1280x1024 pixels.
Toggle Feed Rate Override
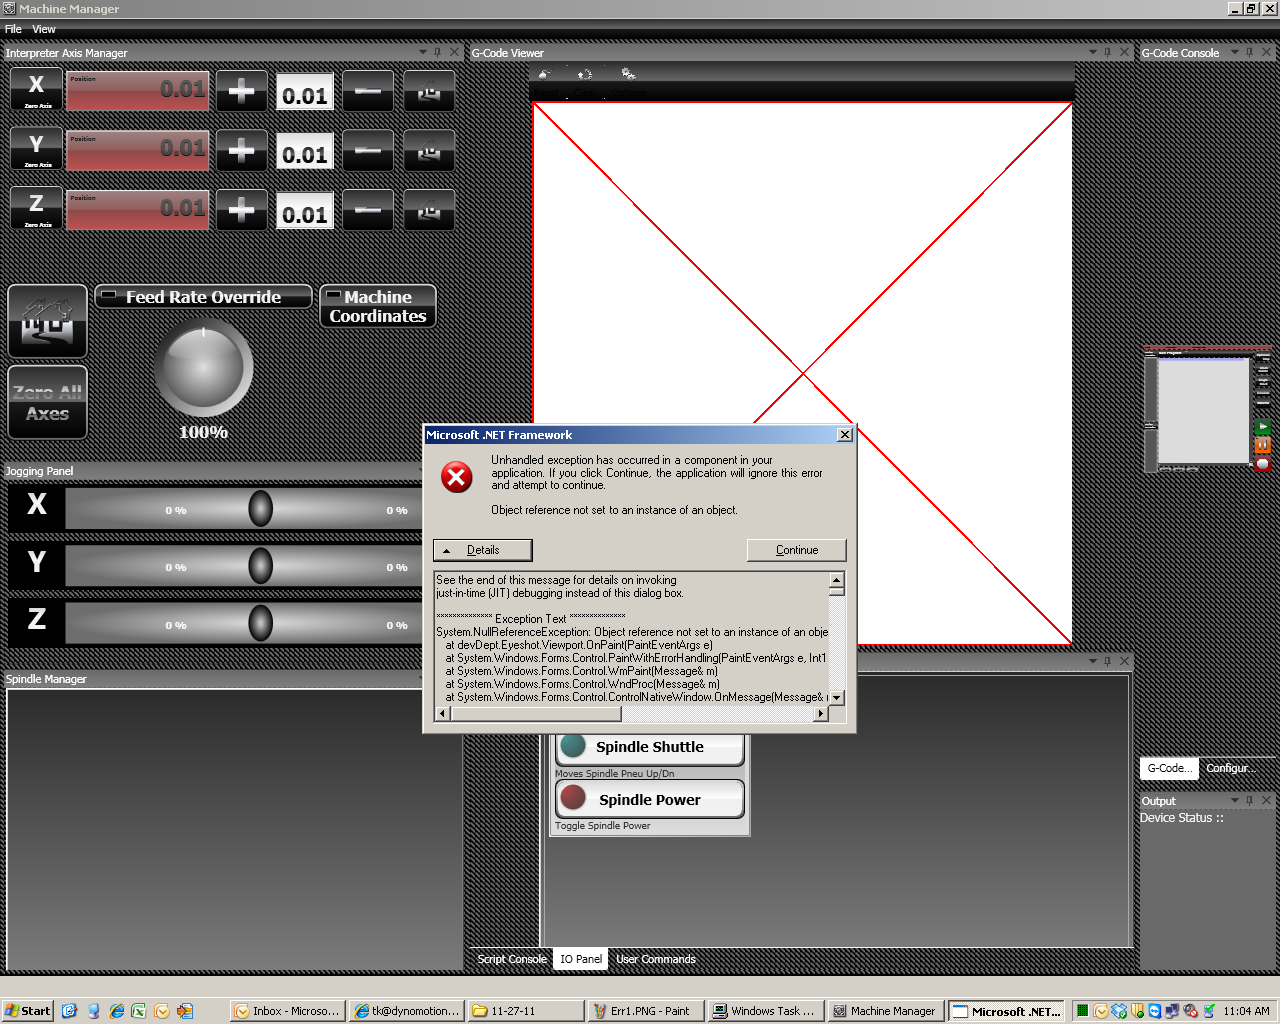[203, 297]
